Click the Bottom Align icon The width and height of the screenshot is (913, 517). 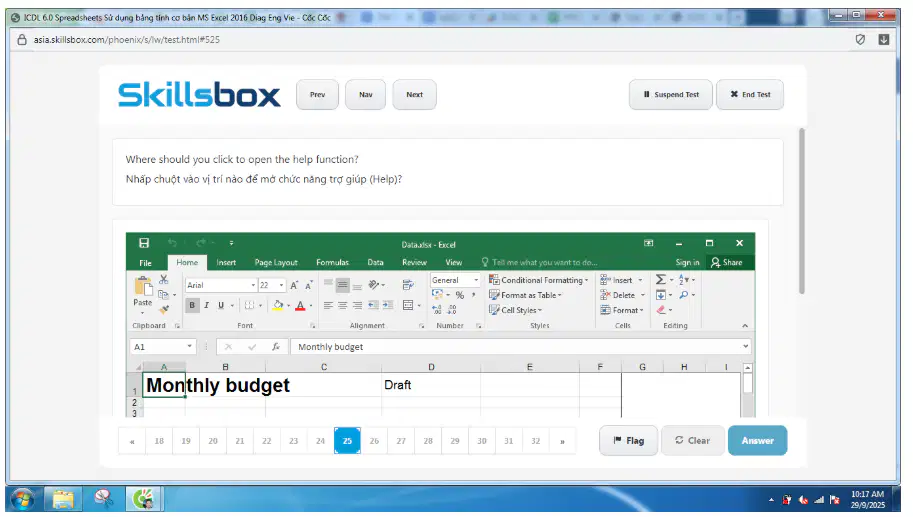tap(358, 285)
